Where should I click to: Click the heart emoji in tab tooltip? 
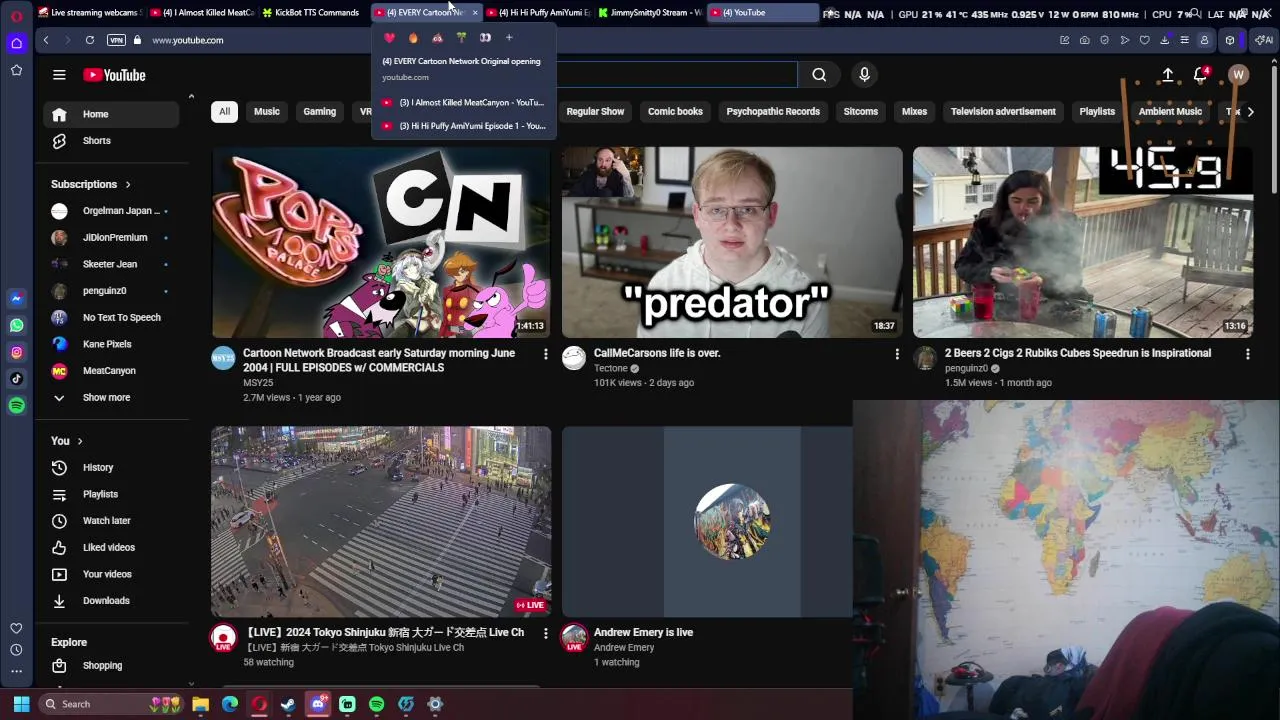click(390, 38)
